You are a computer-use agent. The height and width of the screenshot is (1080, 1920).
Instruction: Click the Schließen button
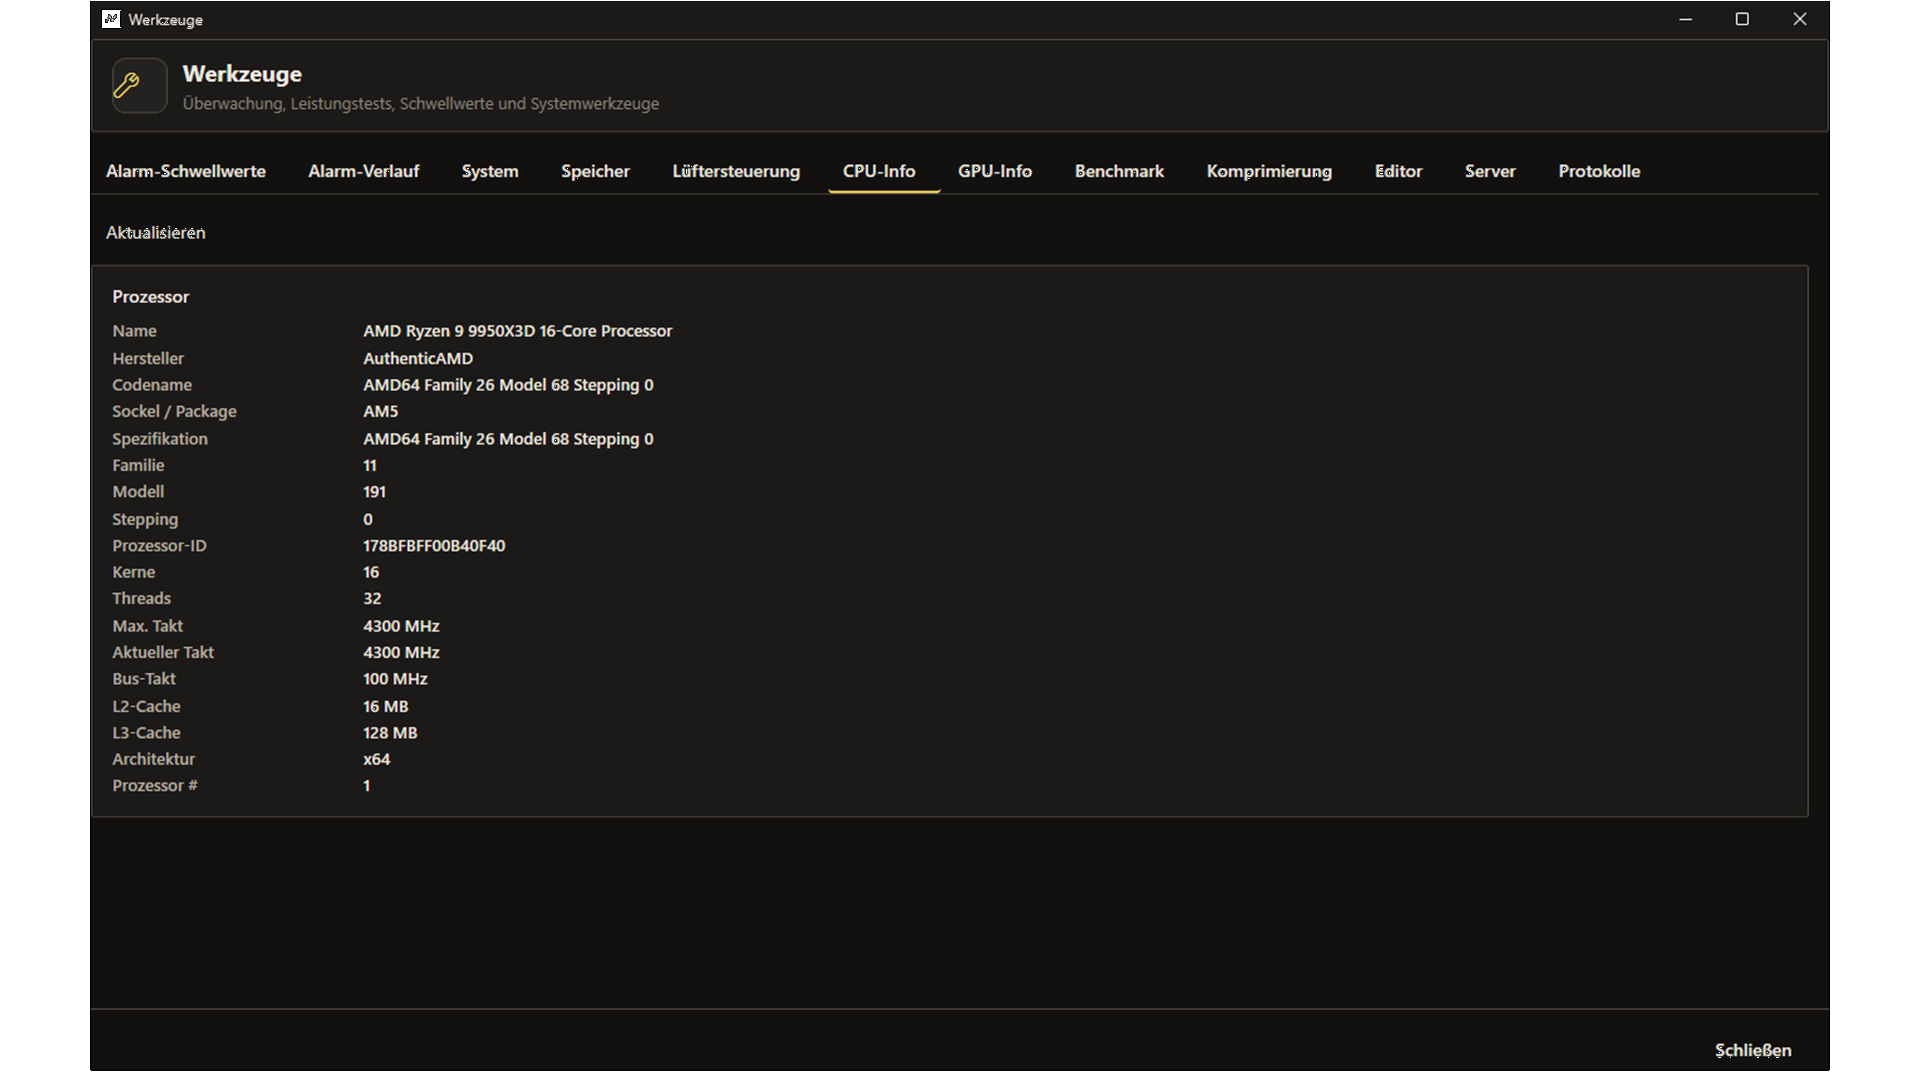(1753, 1050)
